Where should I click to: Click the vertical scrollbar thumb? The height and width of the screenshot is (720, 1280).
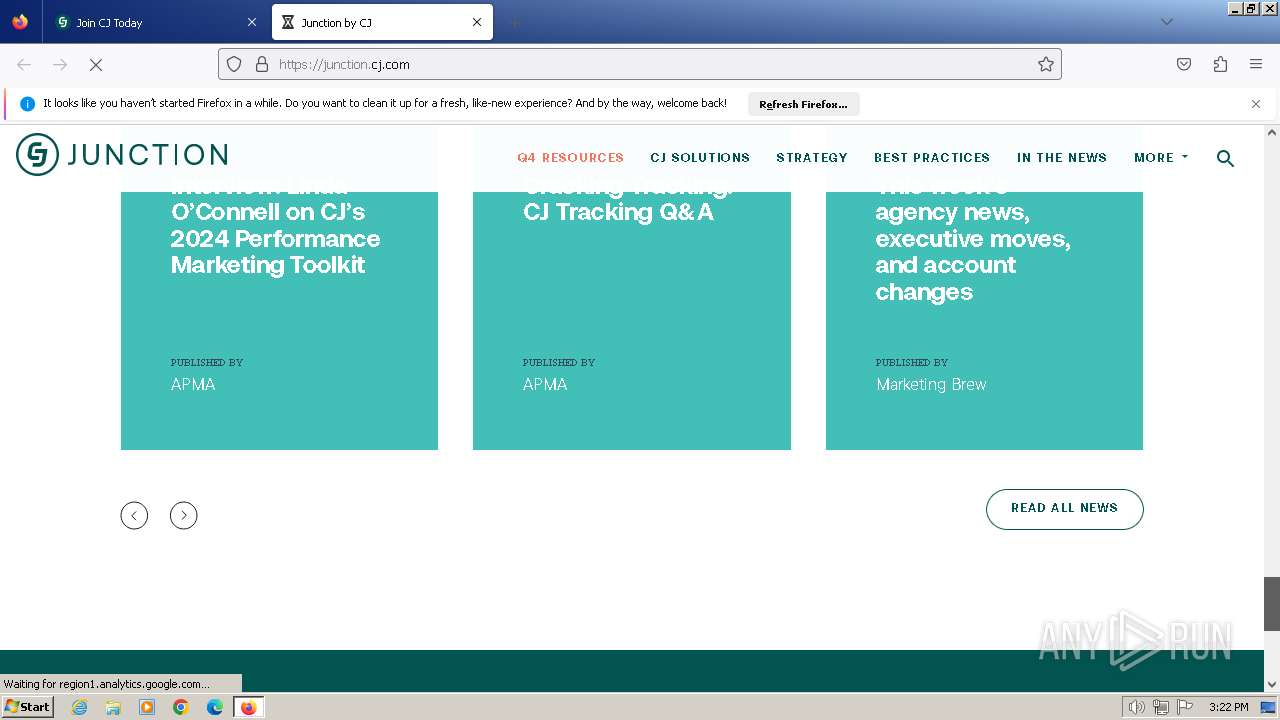[1272, 604]
